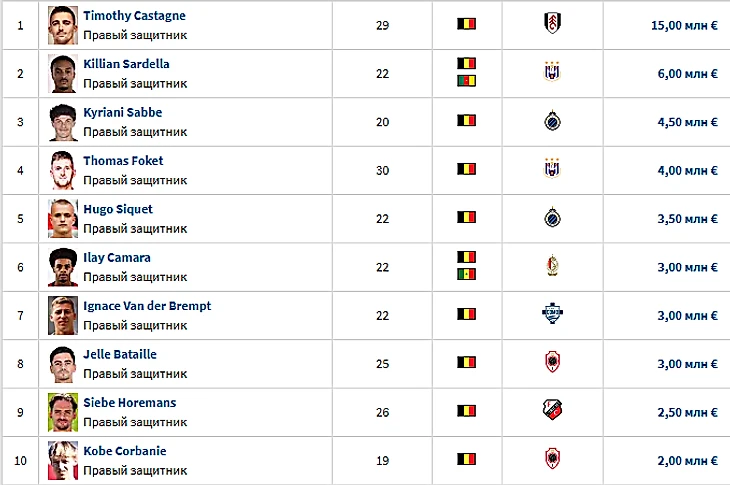The height and width of the screenshot is (485, 730).
Task: Click FC Utrecht crest in Siebe Horemans' row
Action: pos(551,411)
